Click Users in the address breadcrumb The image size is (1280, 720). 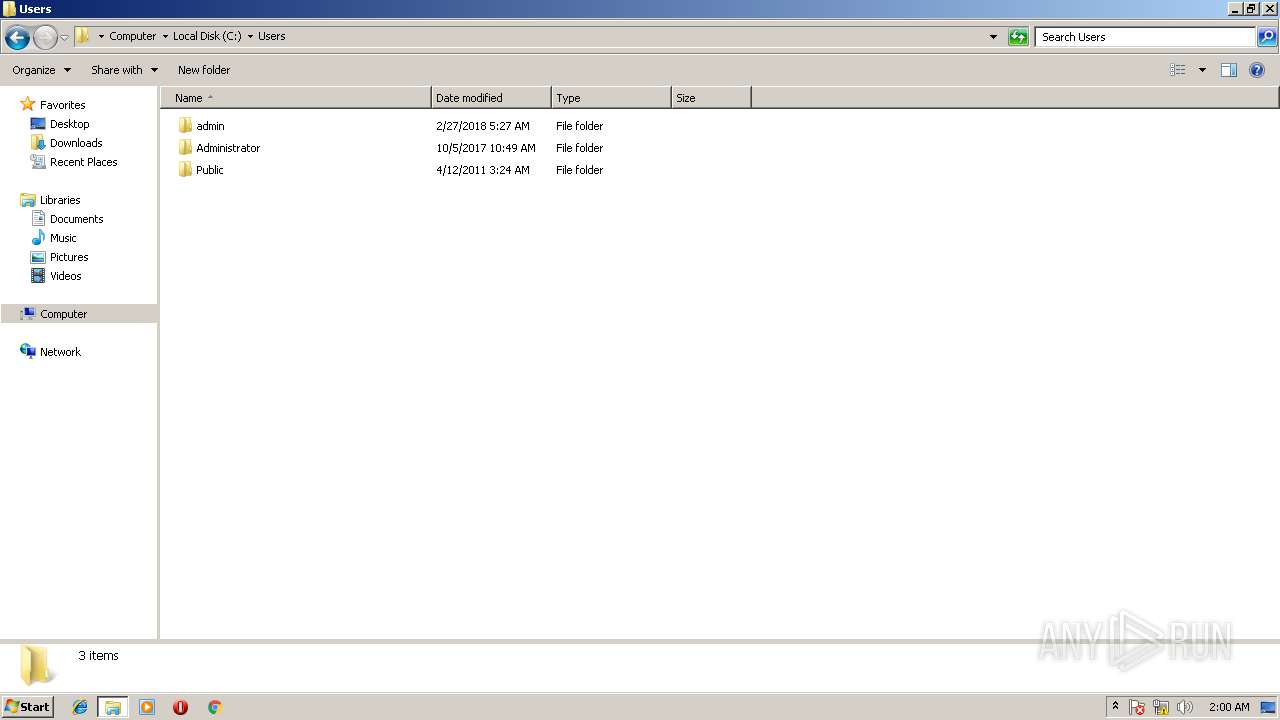[x=272, y=36]
